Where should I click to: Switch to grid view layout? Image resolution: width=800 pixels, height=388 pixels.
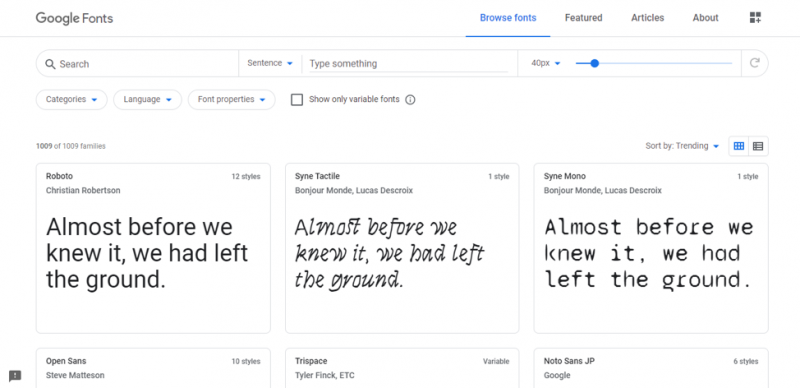(739, 146)
